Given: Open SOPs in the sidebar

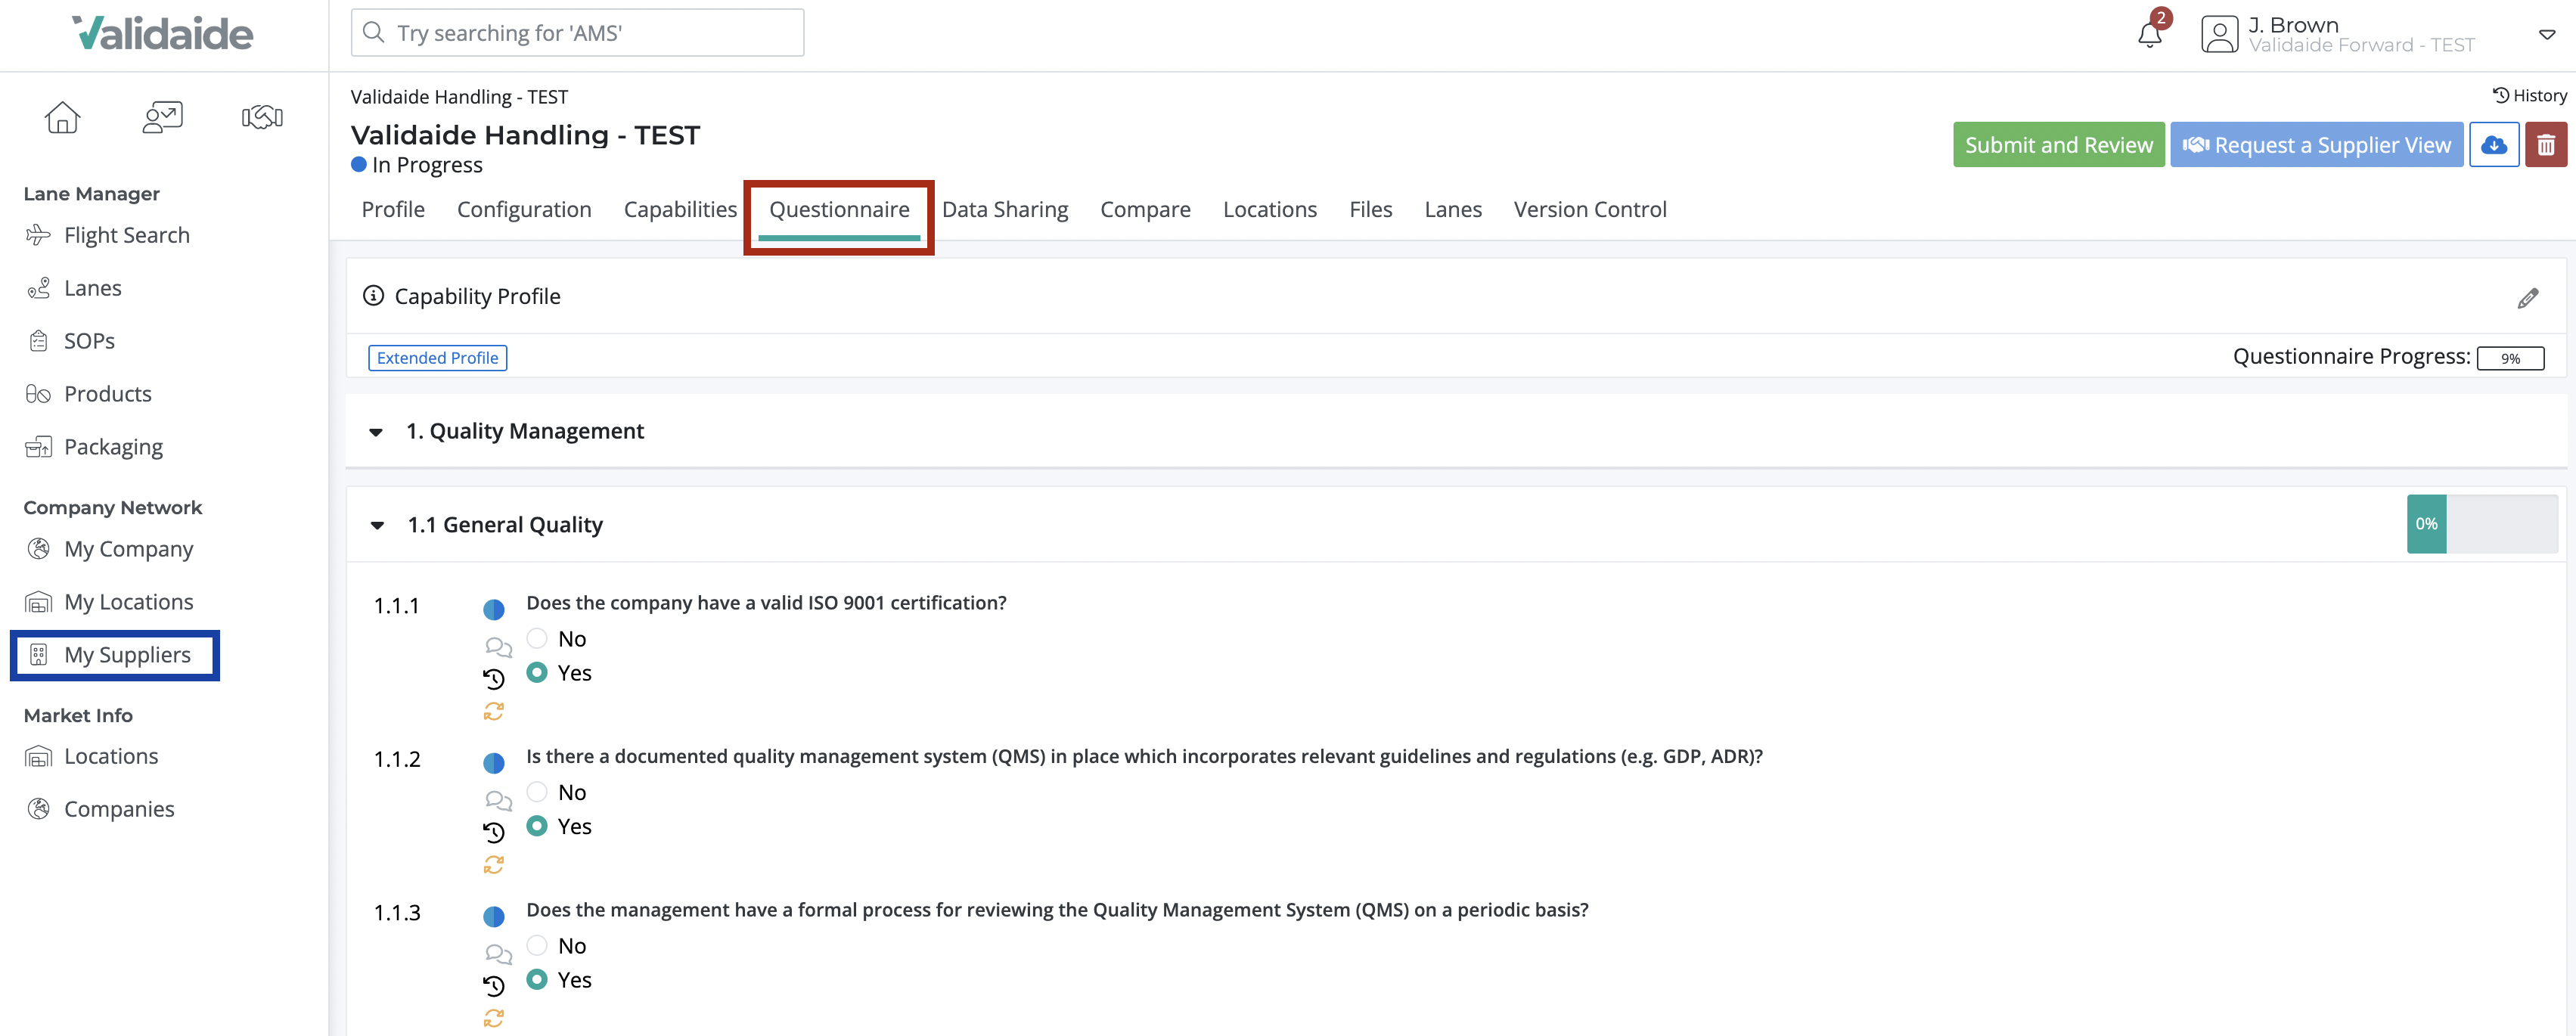Looking at the screenshot, I should click(x=89, y=341).
